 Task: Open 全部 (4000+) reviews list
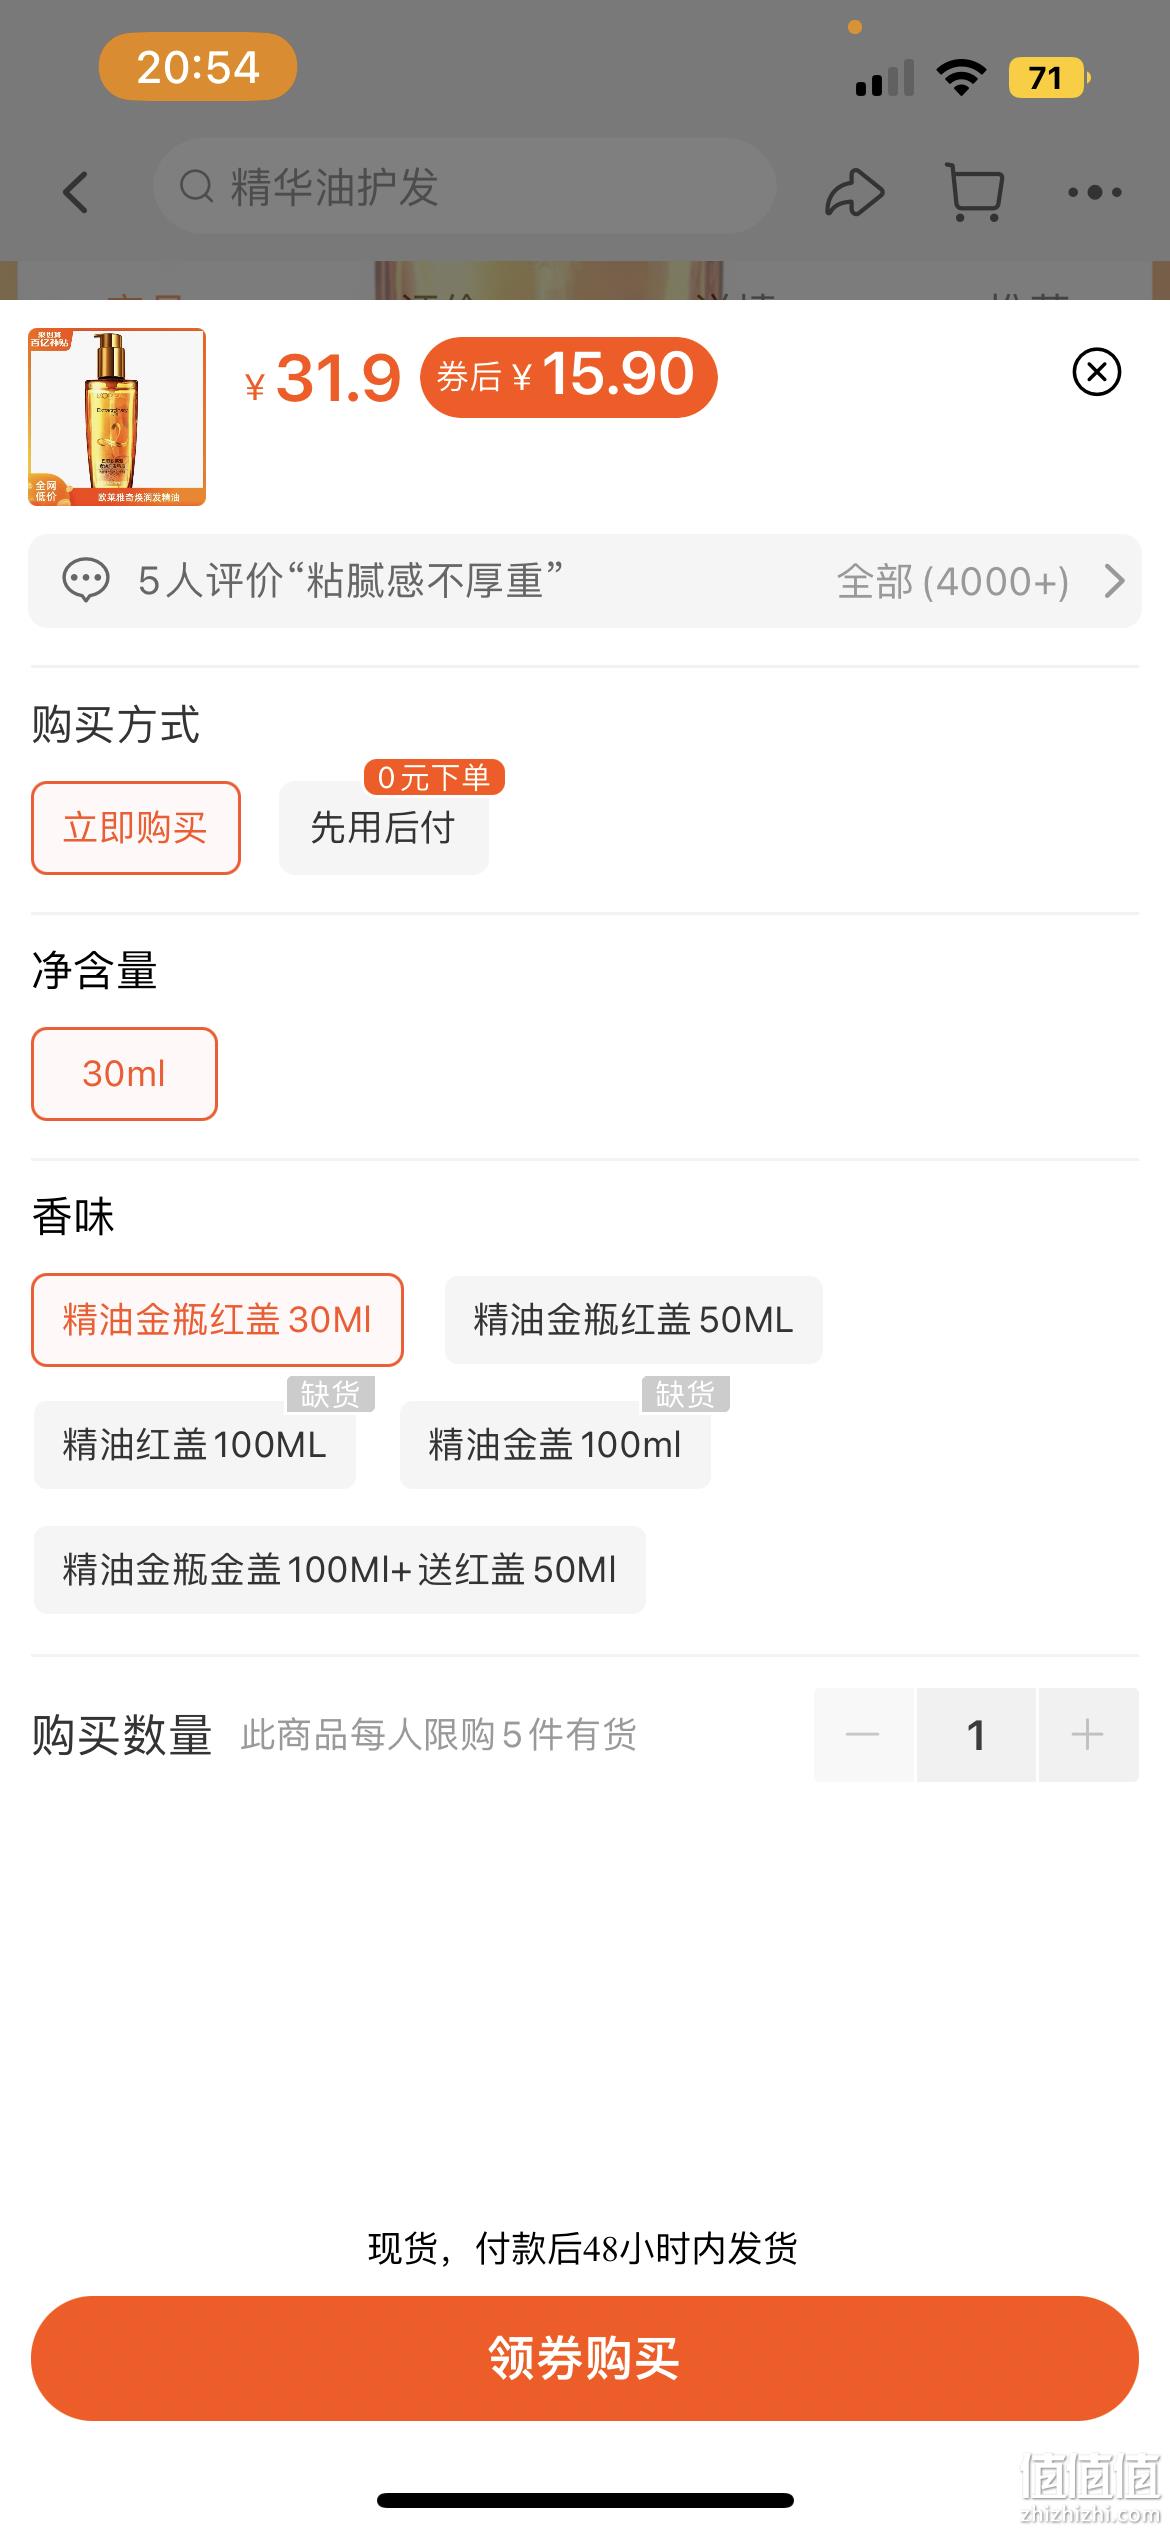(x=953, y=581)
